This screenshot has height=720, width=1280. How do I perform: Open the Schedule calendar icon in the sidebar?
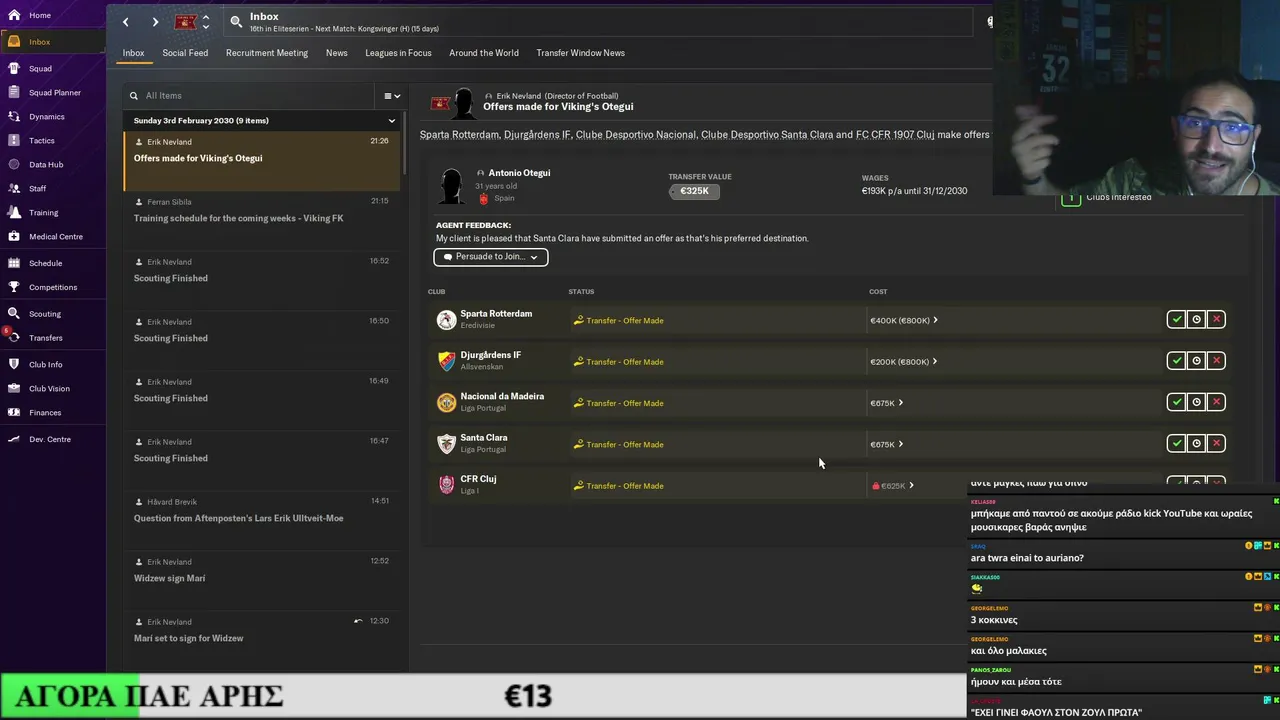14,263
